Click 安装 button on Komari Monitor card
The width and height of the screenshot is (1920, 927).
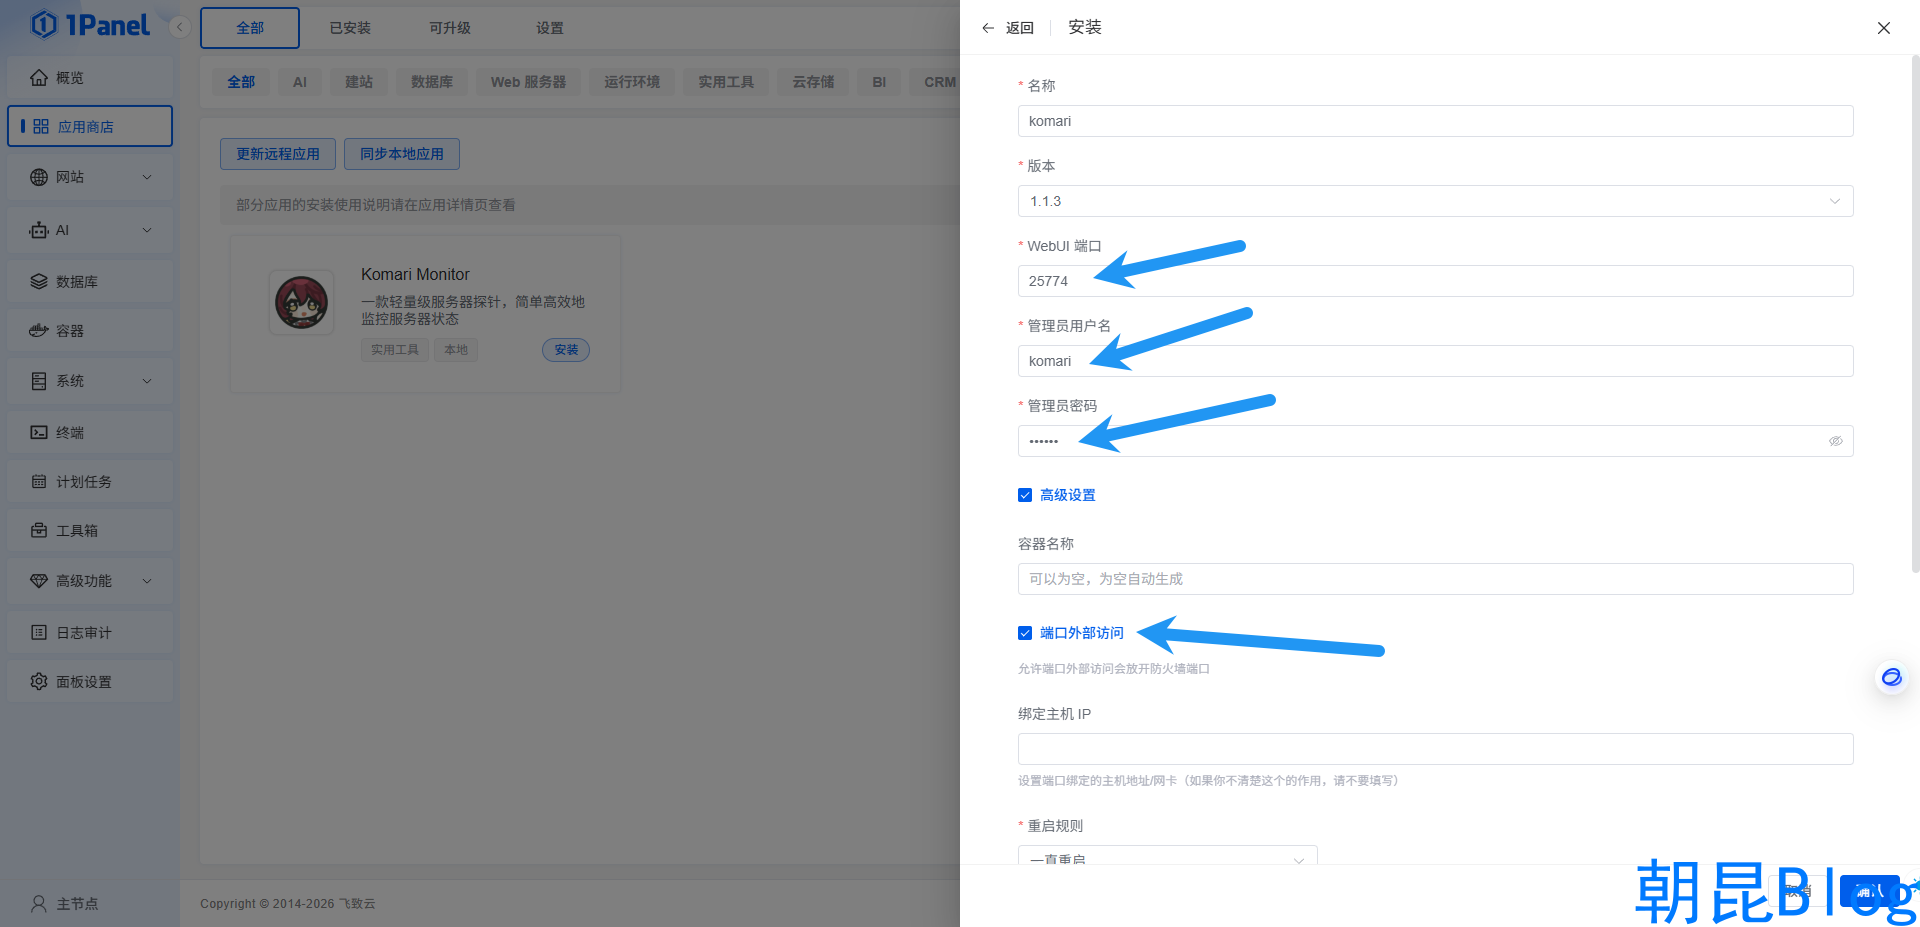click(x=566, y=350)
